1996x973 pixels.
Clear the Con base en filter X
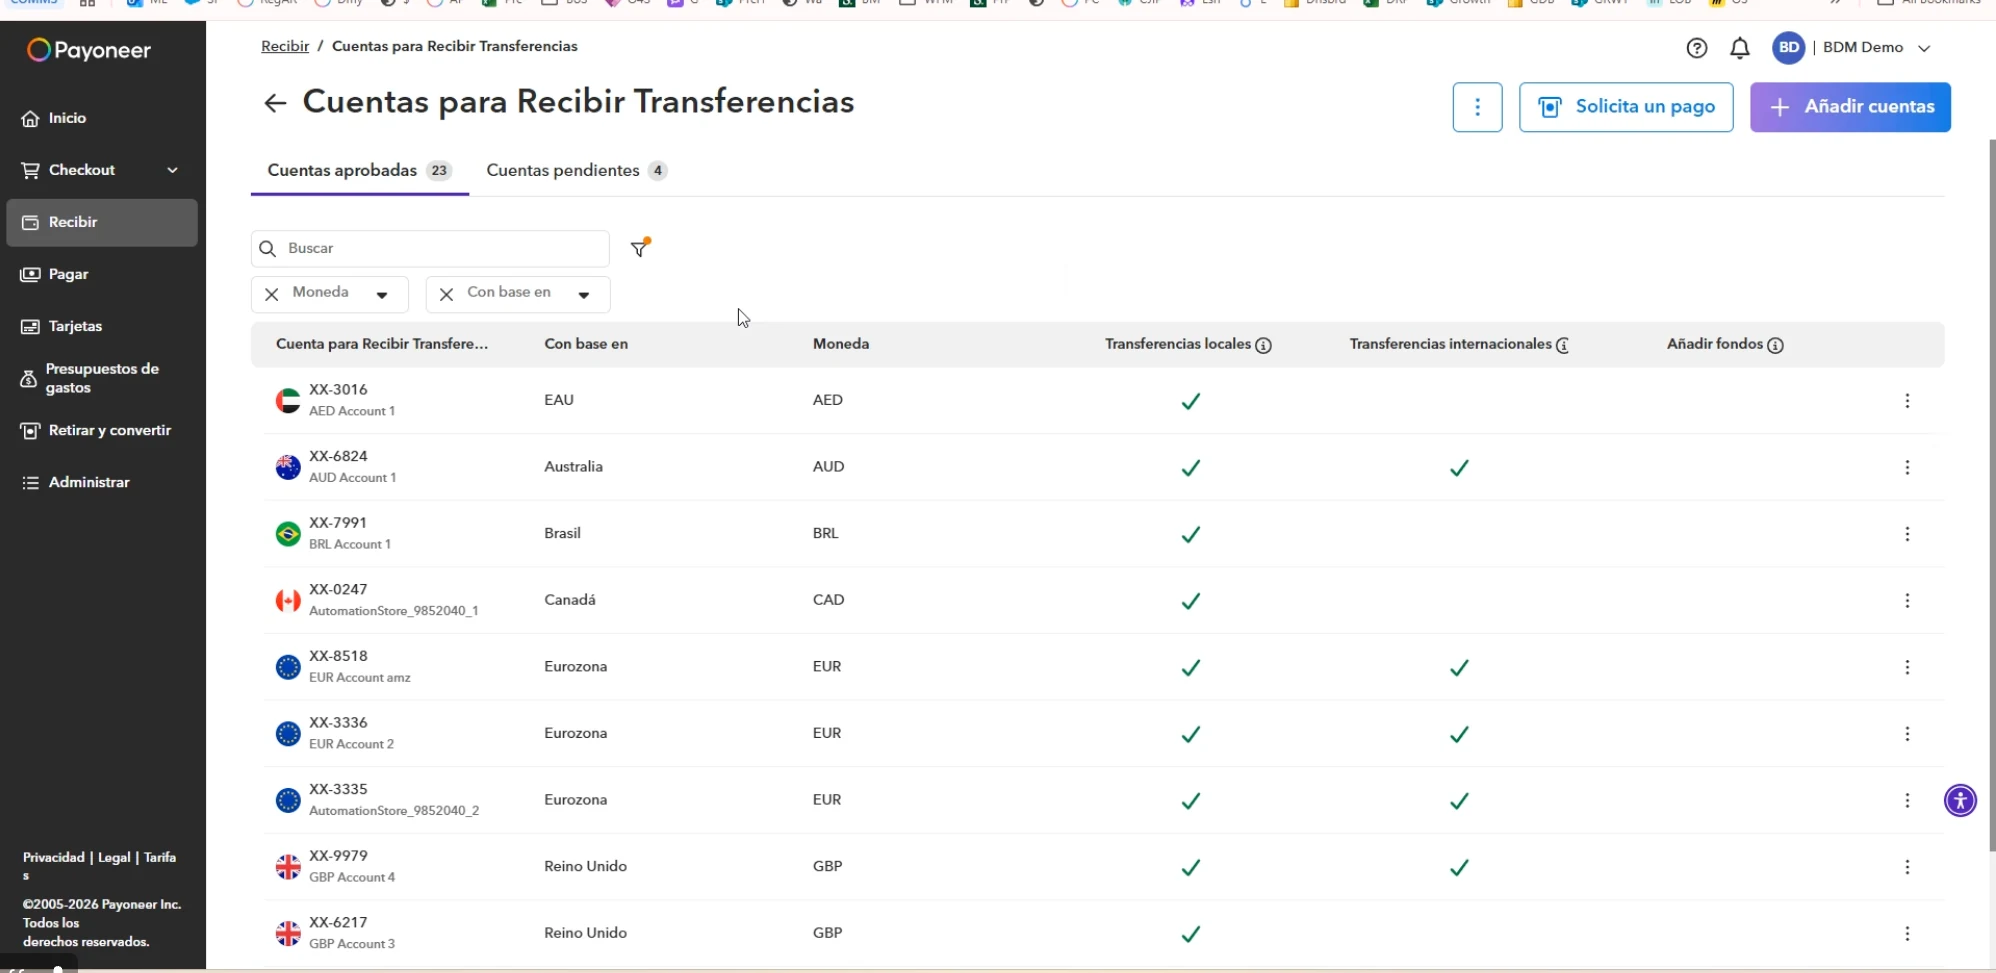tap(446, 294)
